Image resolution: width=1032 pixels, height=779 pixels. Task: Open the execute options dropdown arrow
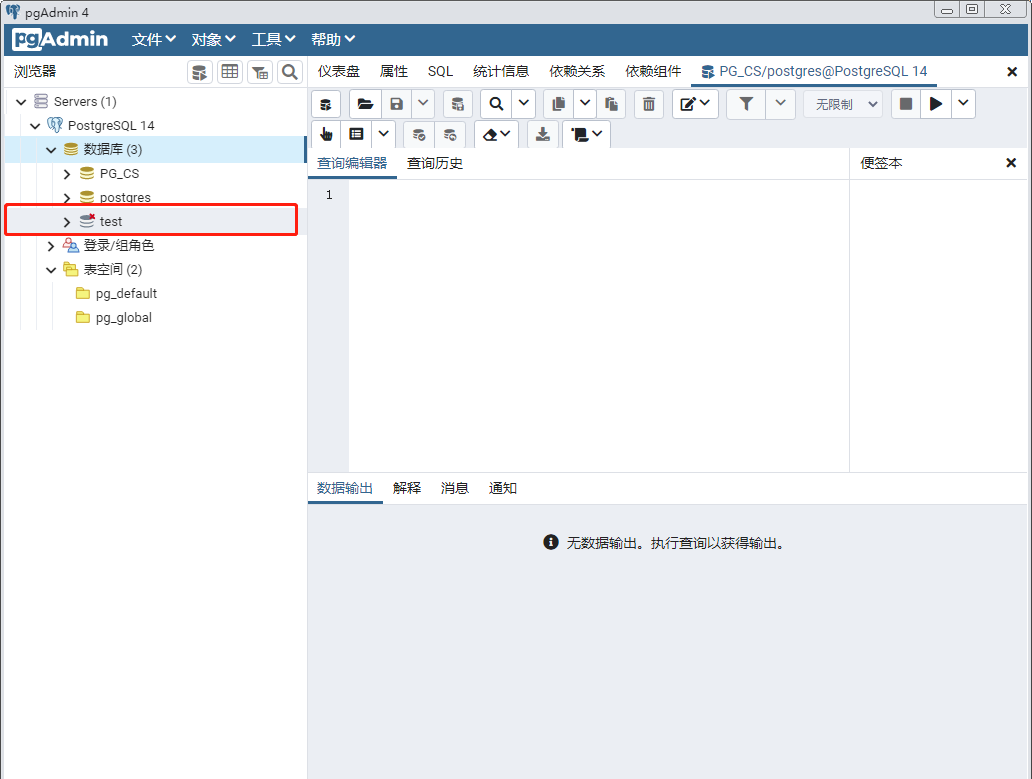(963, 104)
